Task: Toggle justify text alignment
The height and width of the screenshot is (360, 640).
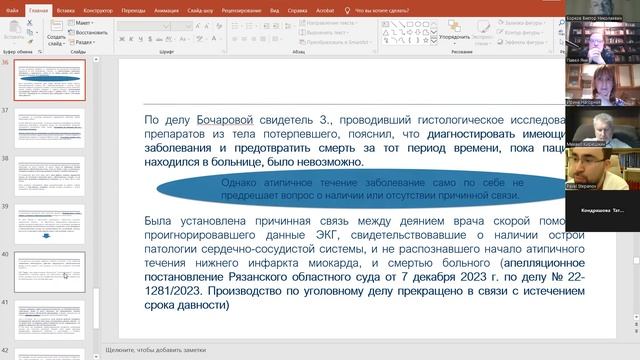Action: (x=263, y=39)
